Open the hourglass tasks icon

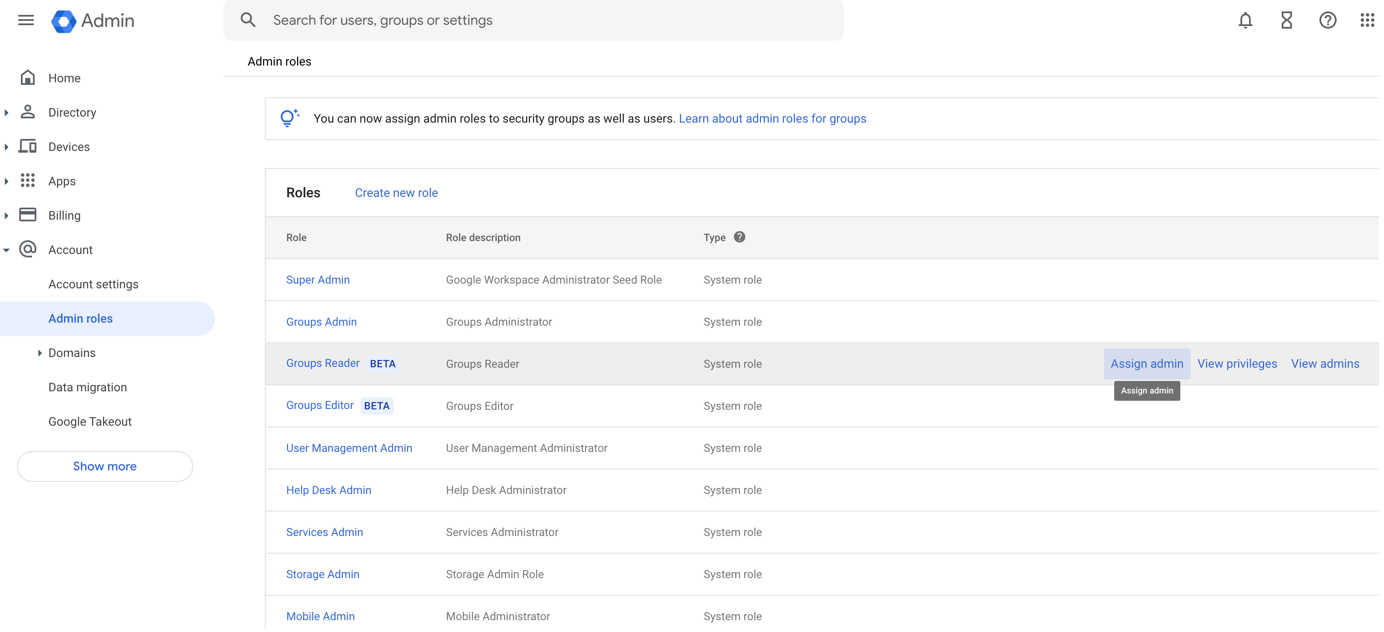1286,20
